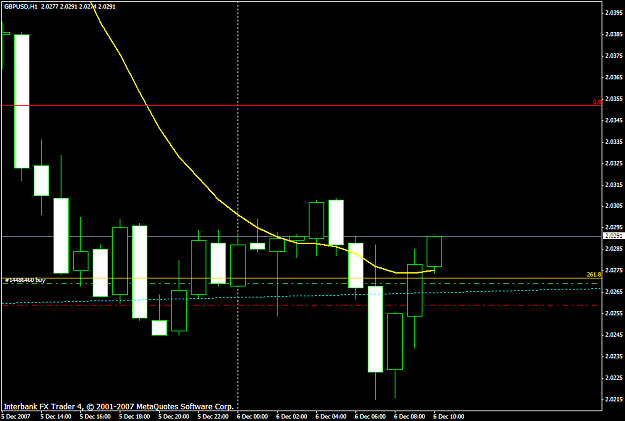Click the 6 Dec 00:00 time label
Image resolution: width=625 pixels, height=421 pixels.
252,417
